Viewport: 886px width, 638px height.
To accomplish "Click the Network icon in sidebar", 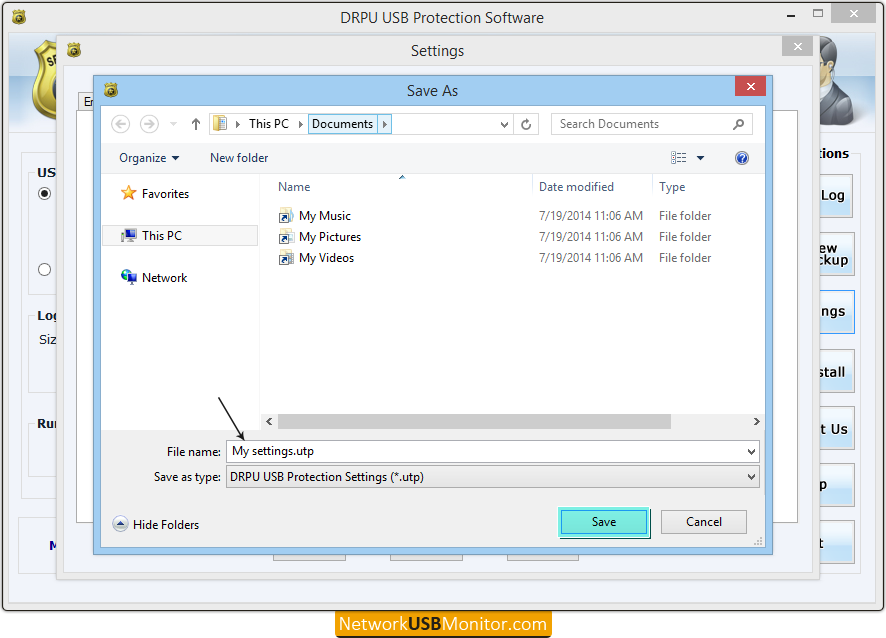I will click(129, 277).
